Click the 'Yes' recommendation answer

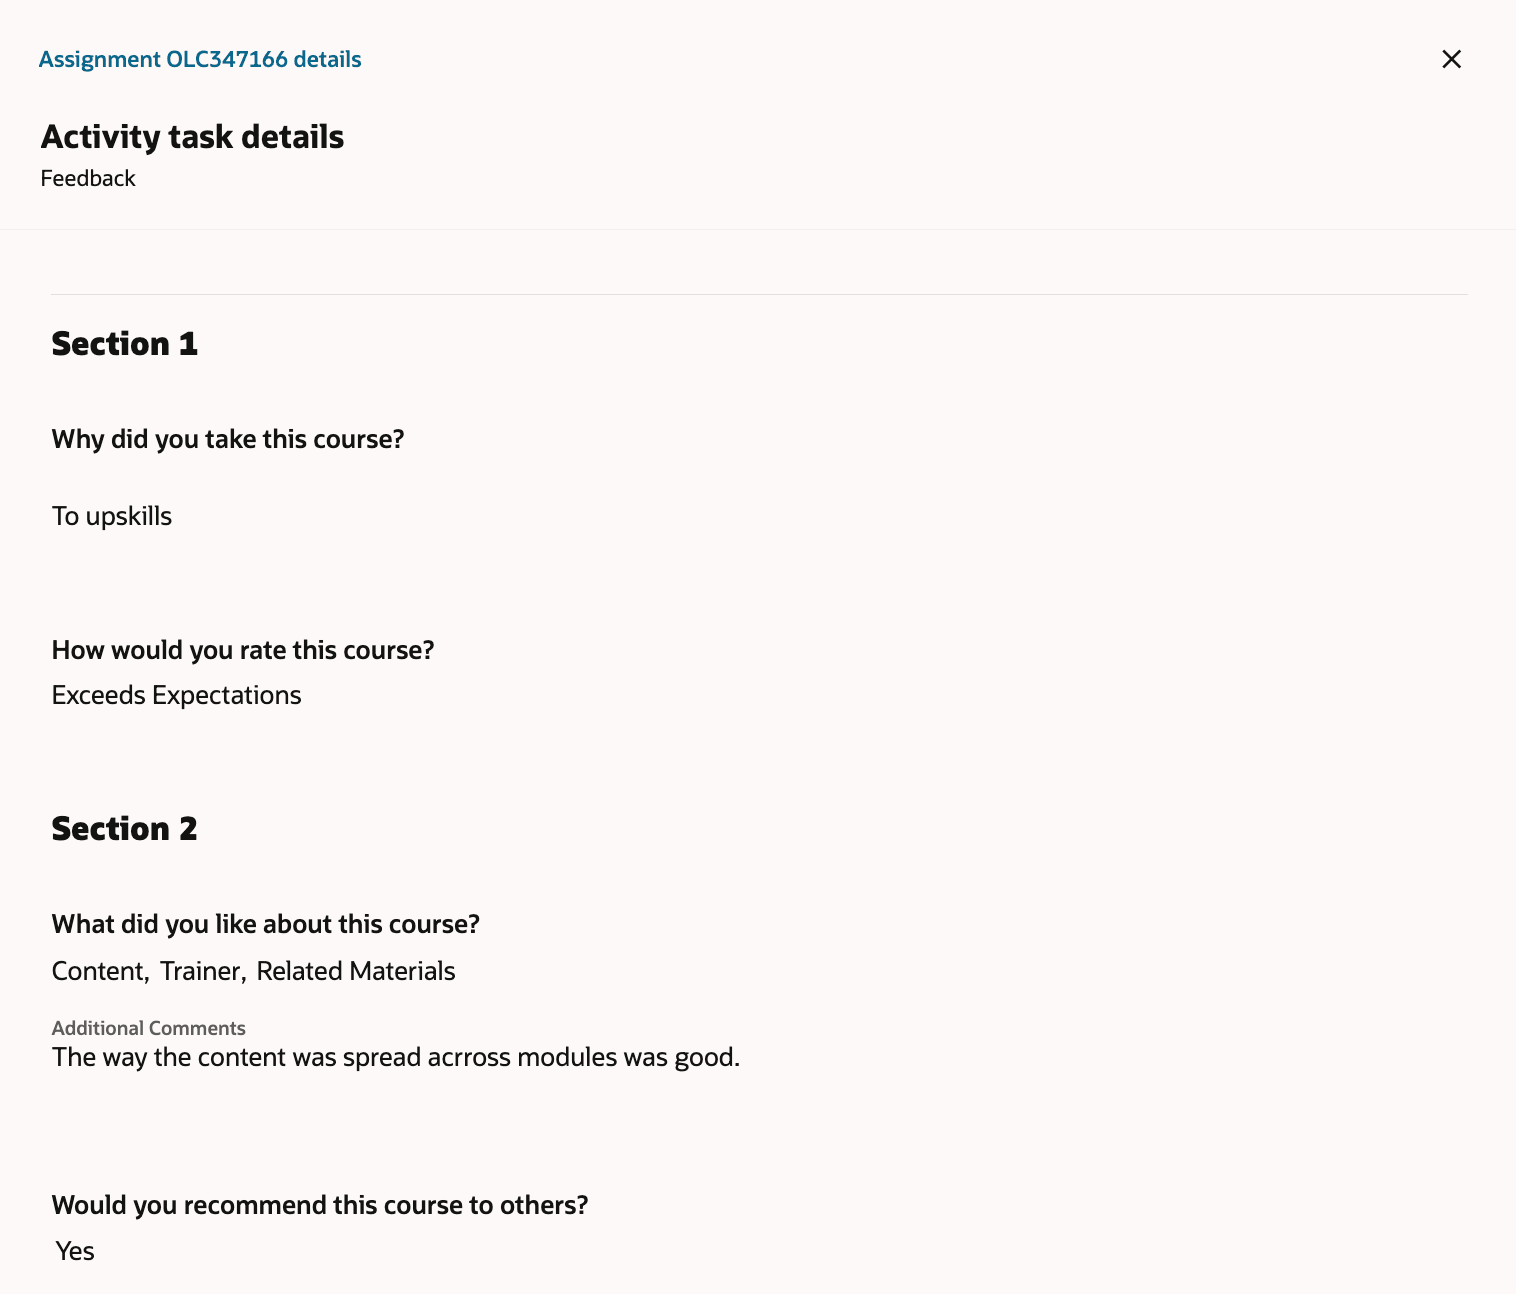(x=74, y=1251)
